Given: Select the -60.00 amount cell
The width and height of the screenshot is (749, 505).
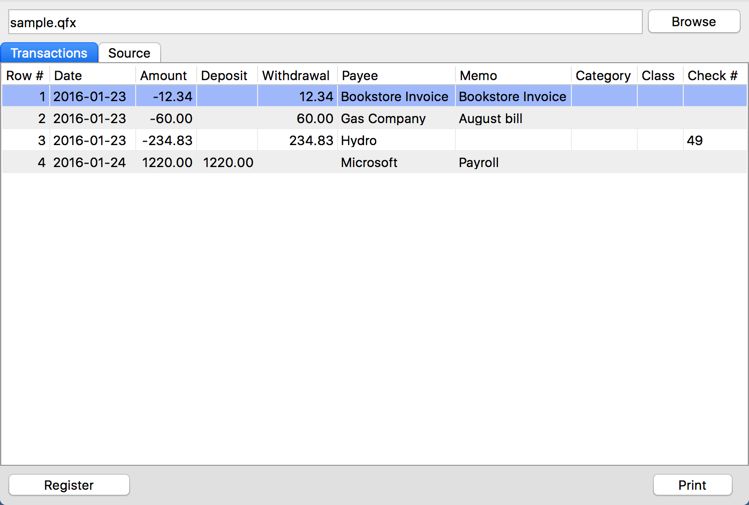Looking at the screenshot, I should click(x=166, y=118).
